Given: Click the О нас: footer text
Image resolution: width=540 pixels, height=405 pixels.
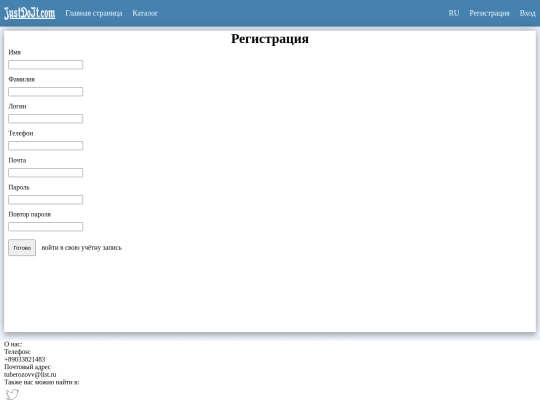Looking at the screenshot, I should coord(13,344).
